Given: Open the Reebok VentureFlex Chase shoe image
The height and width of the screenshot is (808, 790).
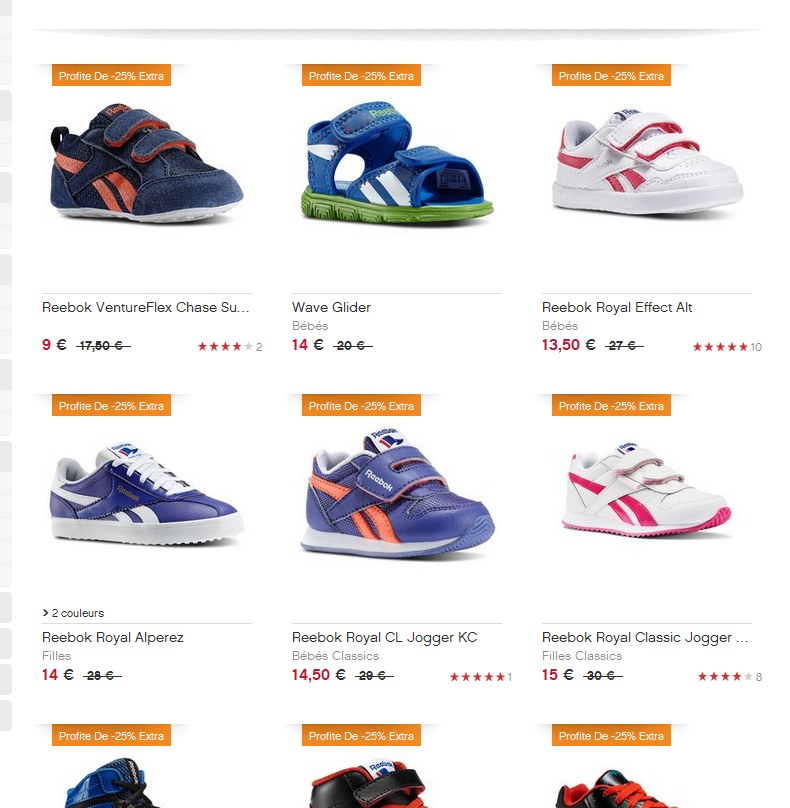Looking at the screenshot, I should click(x=147, y=163).
